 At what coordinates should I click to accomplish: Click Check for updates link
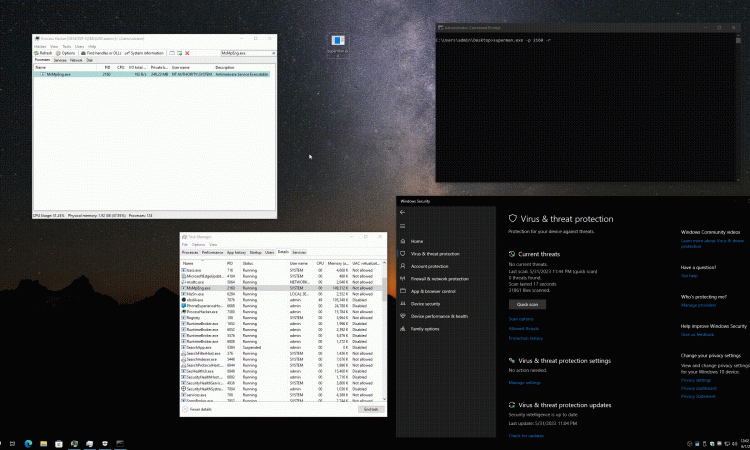coord(526,436)
